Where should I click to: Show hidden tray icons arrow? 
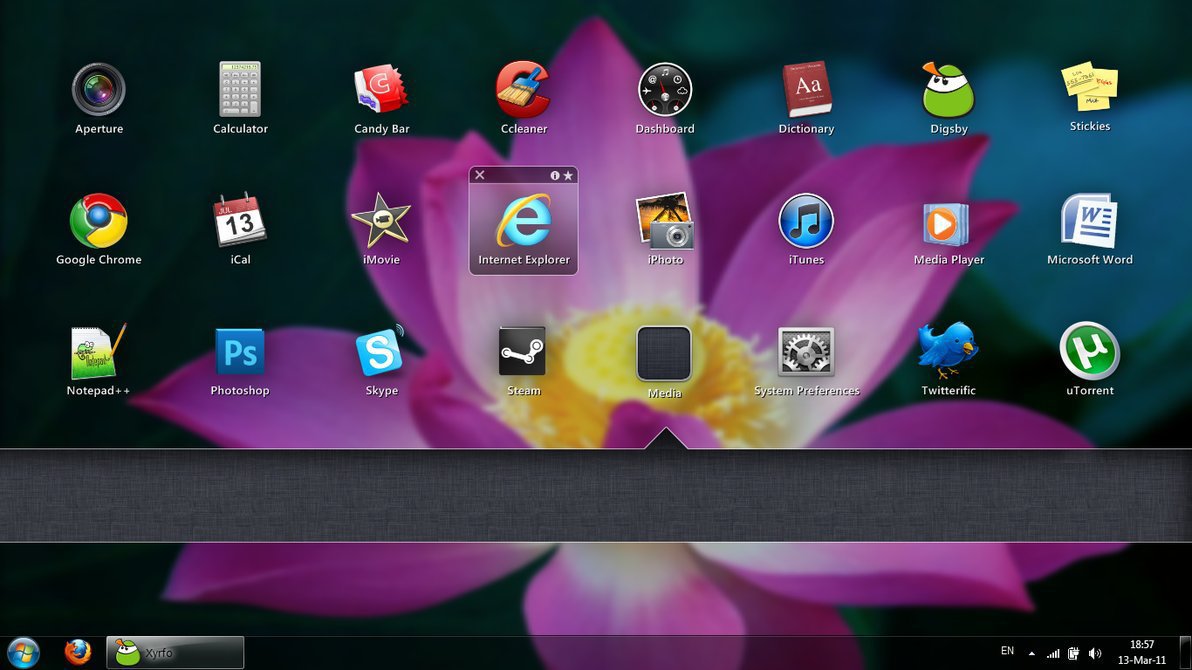point(1032,653)
